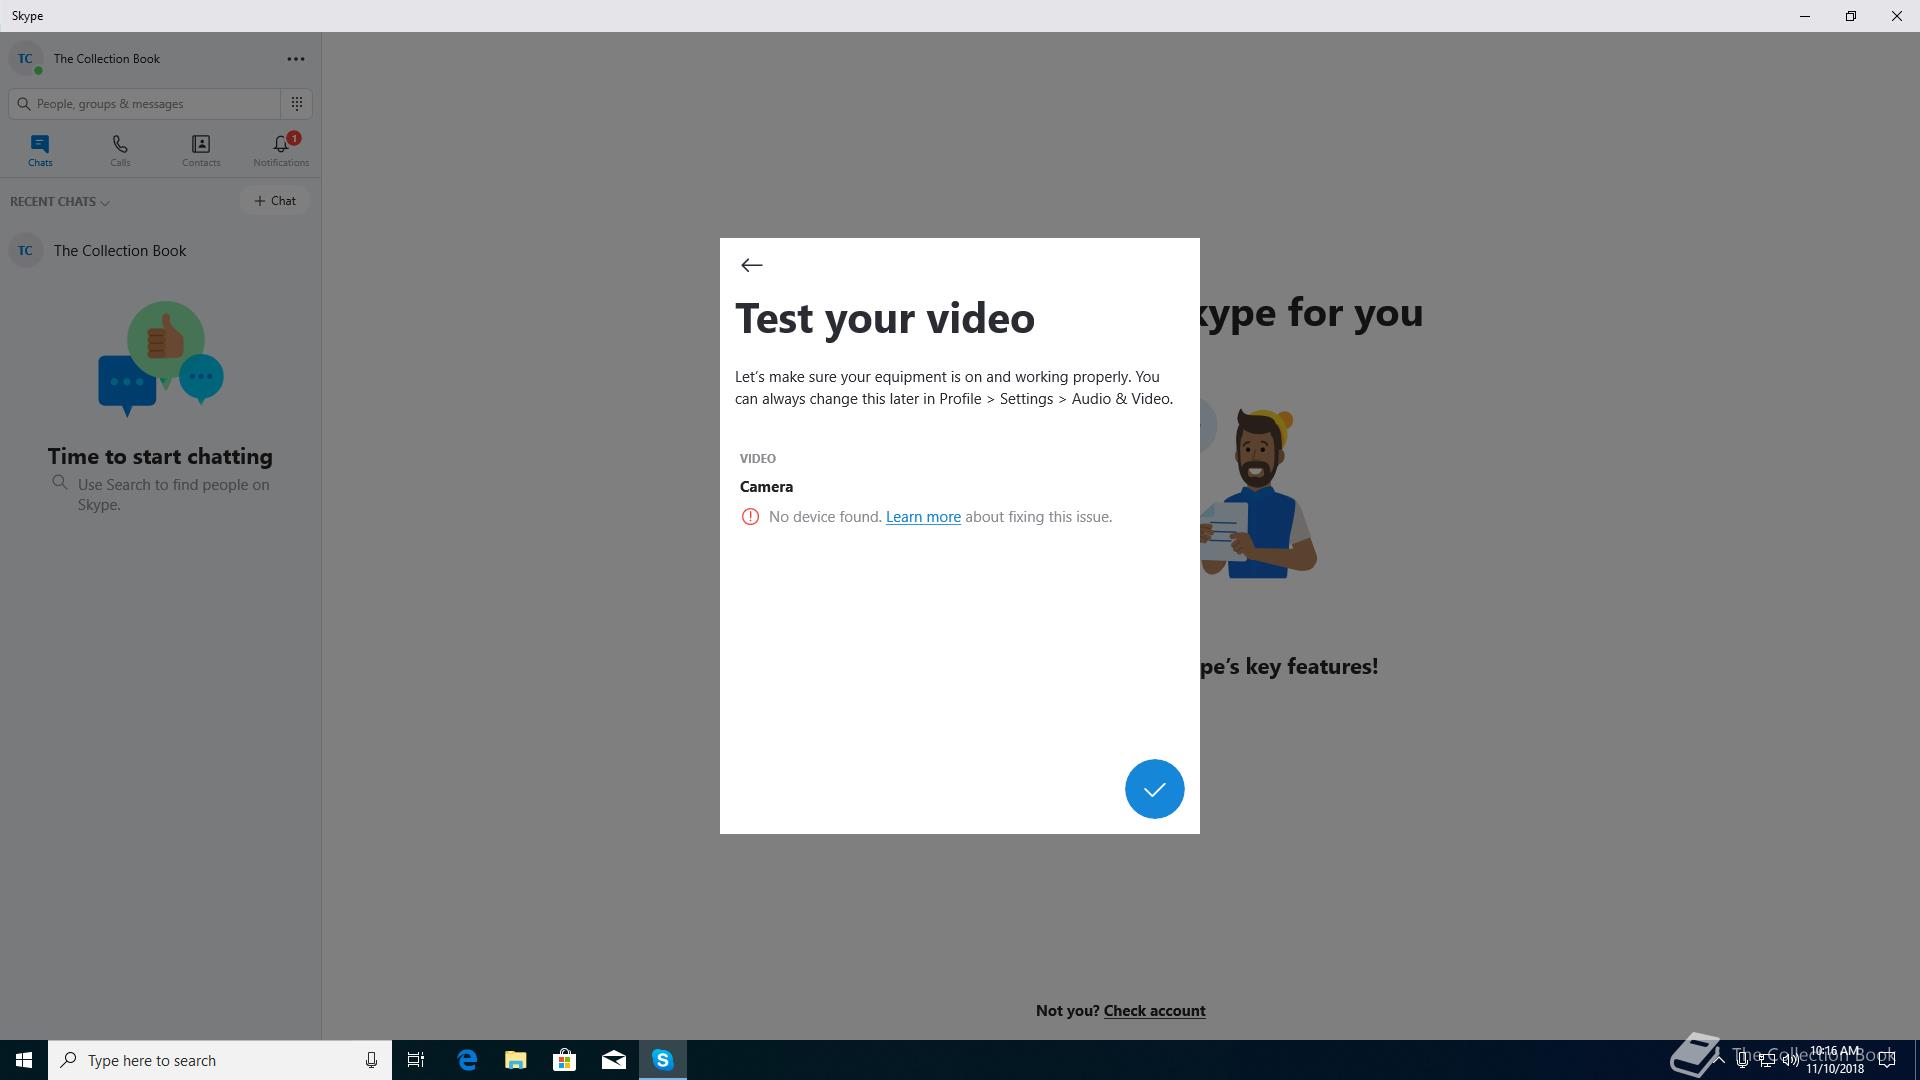Click the taskbar Type here to search box
Viewport: 1920px width, 1080px height.
220,1060
